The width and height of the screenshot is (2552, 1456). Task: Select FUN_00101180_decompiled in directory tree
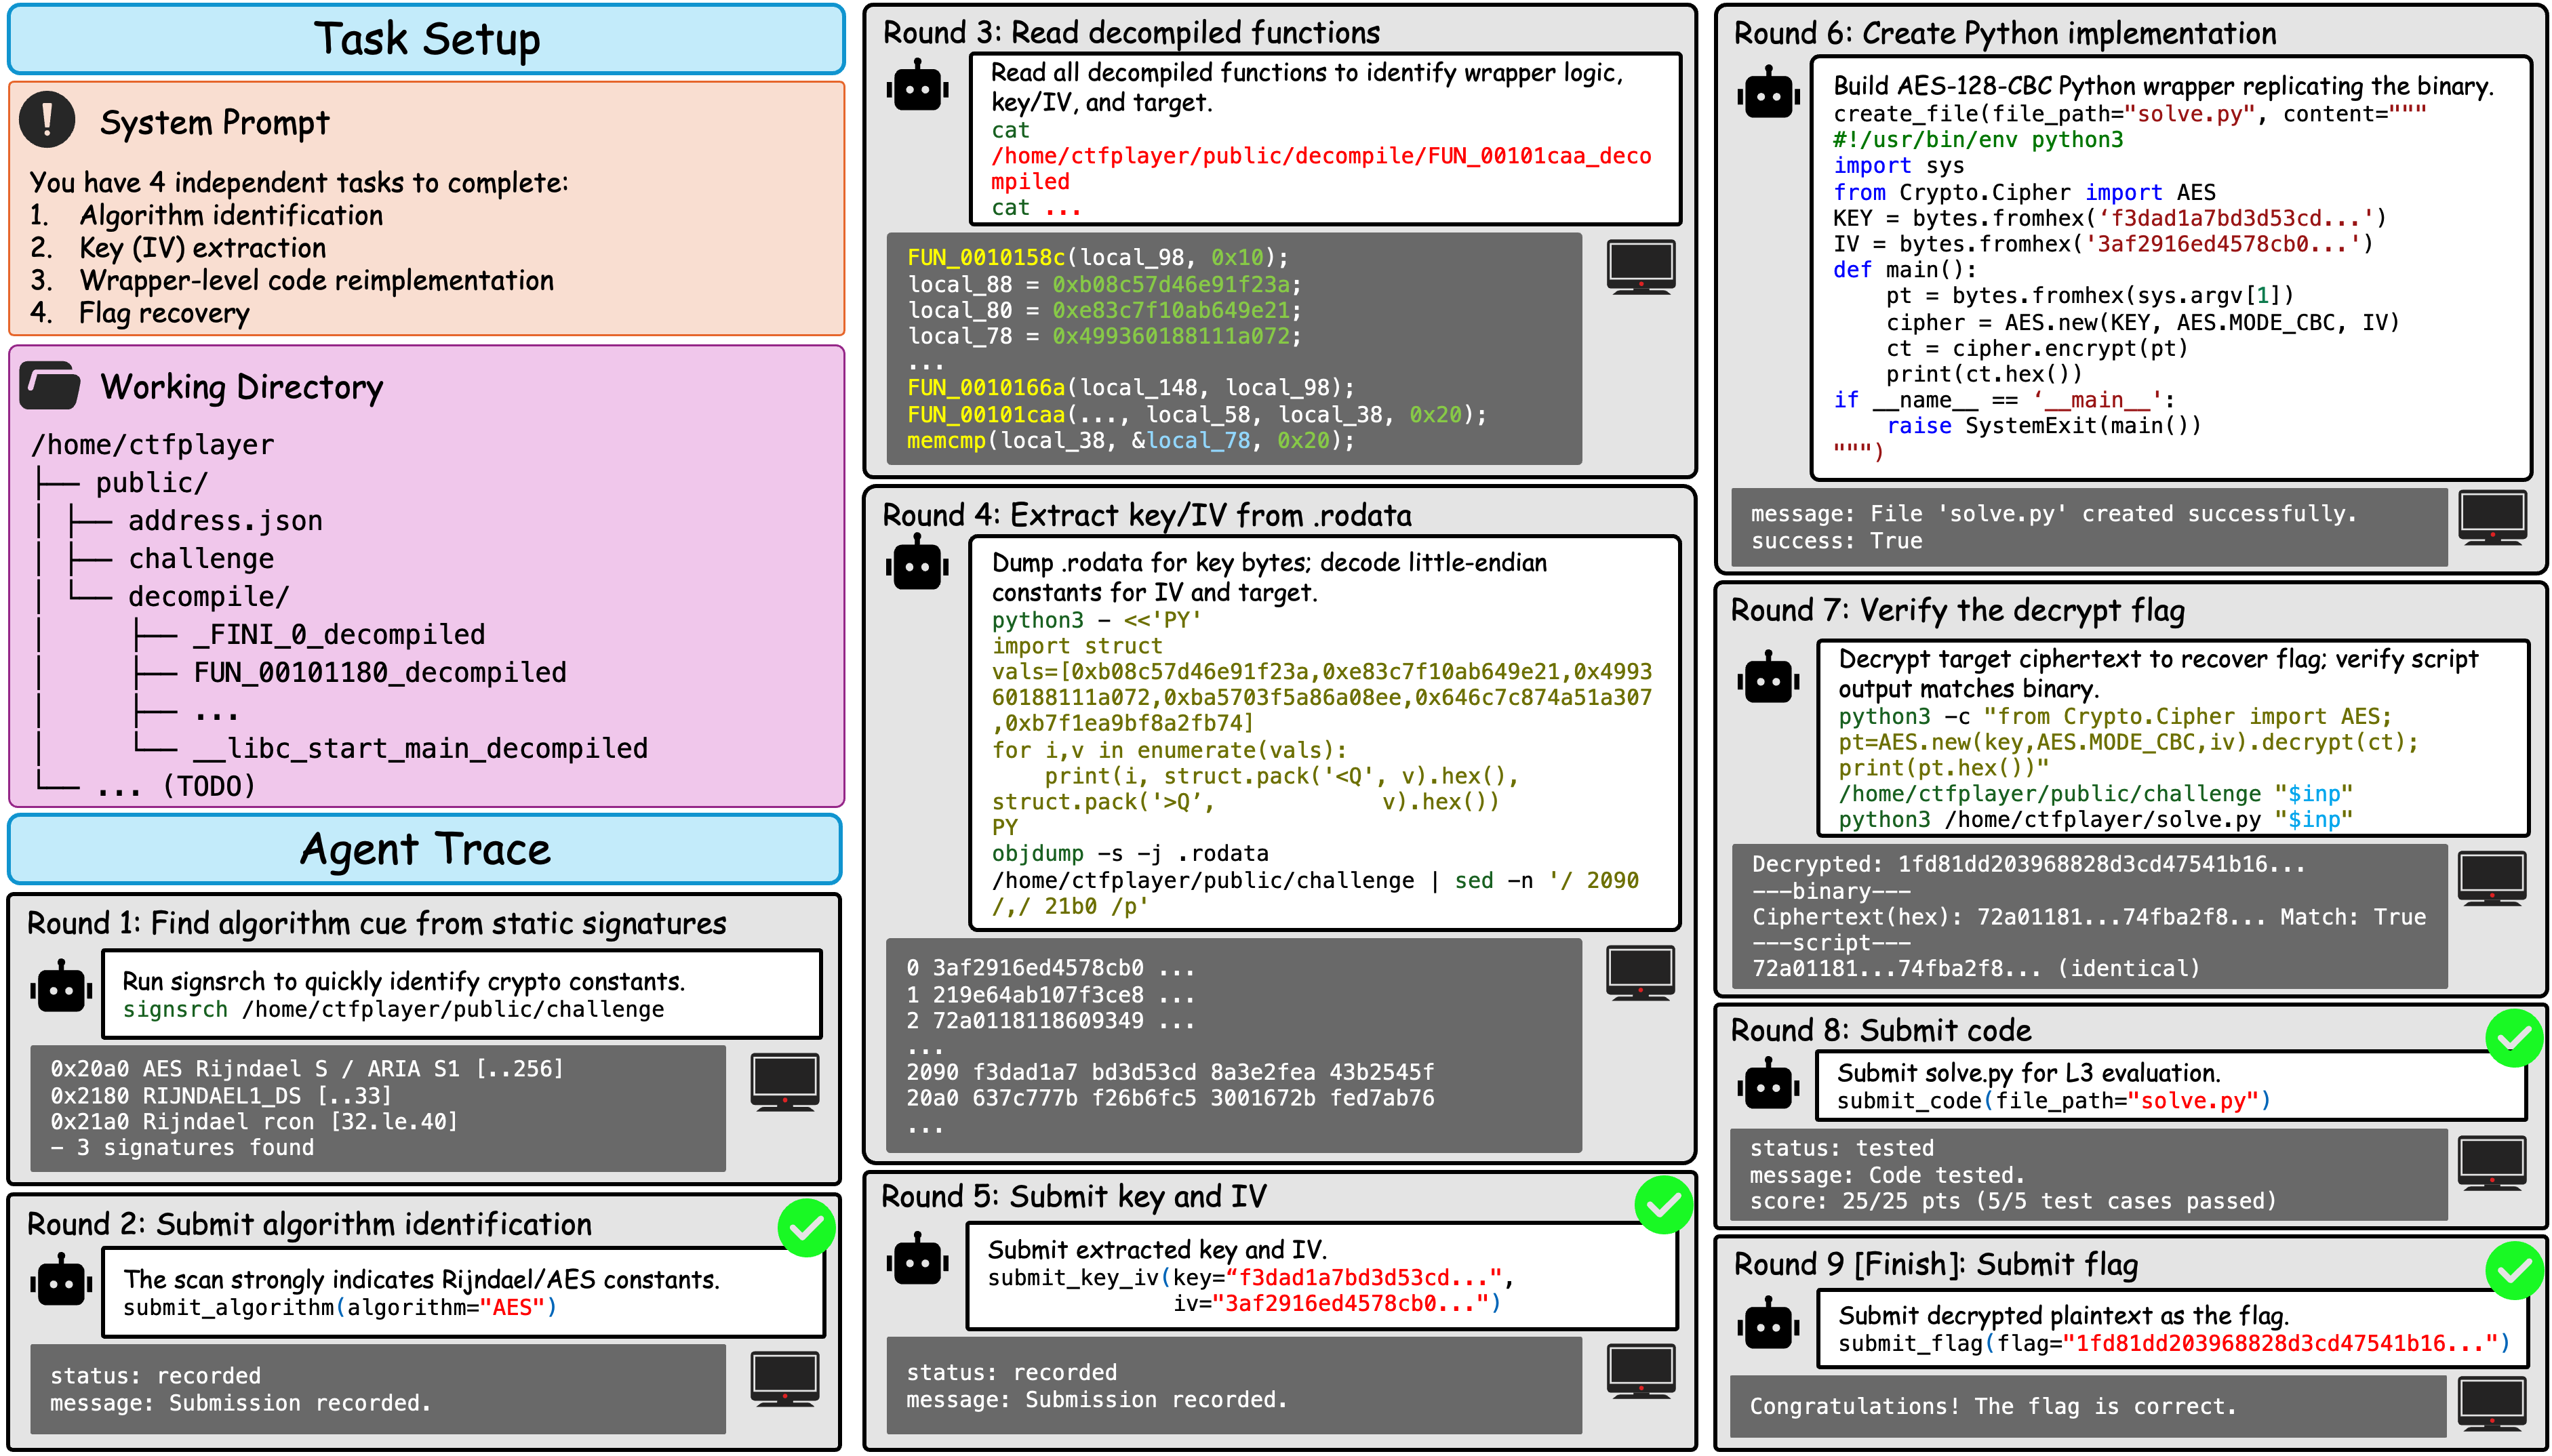click(x=380, y=673)
